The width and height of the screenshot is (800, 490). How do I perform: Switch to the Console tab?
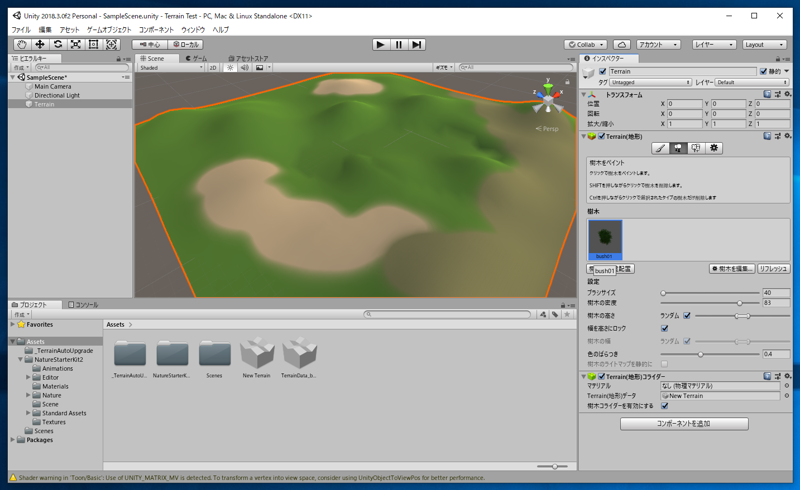pyautogui.click(x=83, y=305)
